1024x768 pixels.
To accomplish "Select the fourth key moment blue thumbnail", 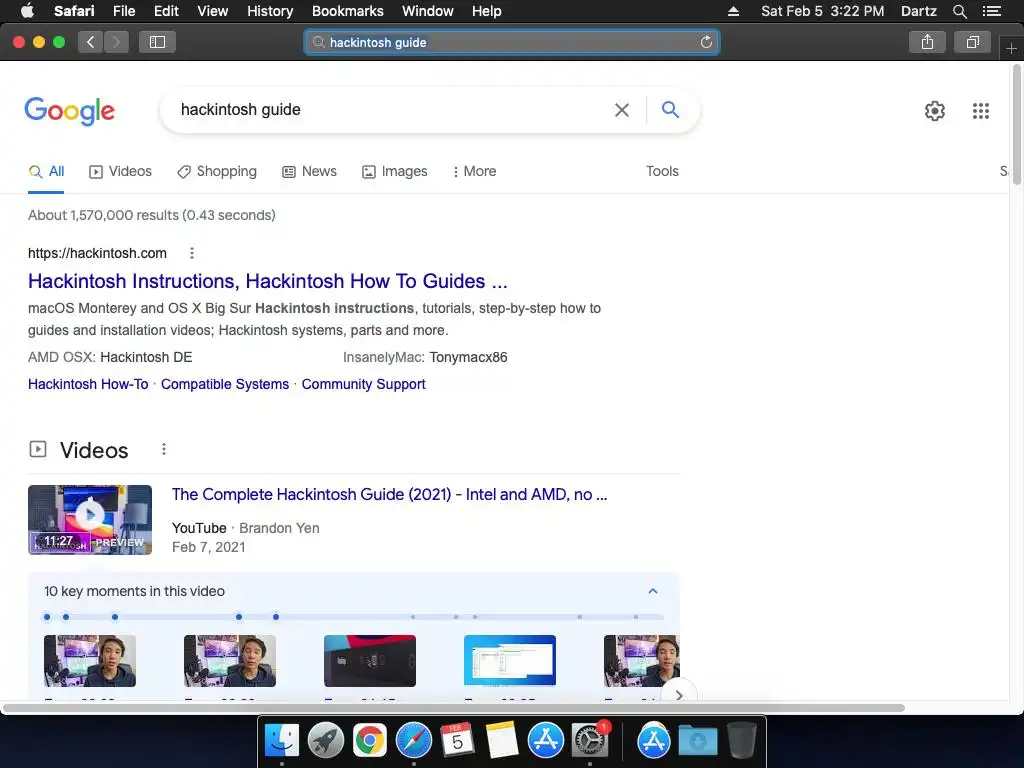I will (510, 661).
